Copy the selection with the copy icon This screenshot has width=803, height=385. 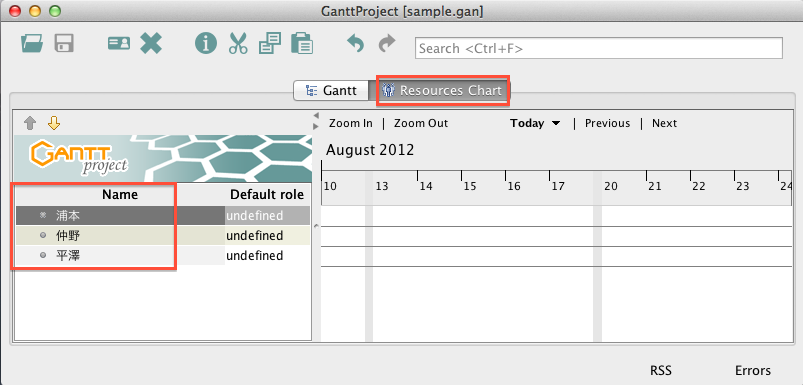[x=269, y=44]
